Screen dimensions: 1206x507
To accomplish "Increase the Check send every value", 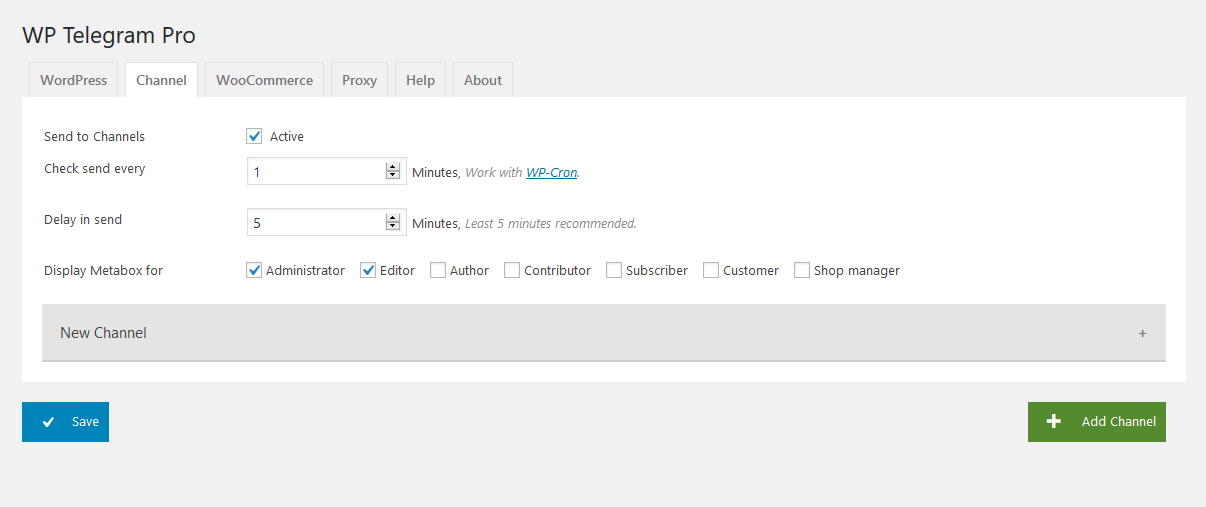I will (393, 167).
